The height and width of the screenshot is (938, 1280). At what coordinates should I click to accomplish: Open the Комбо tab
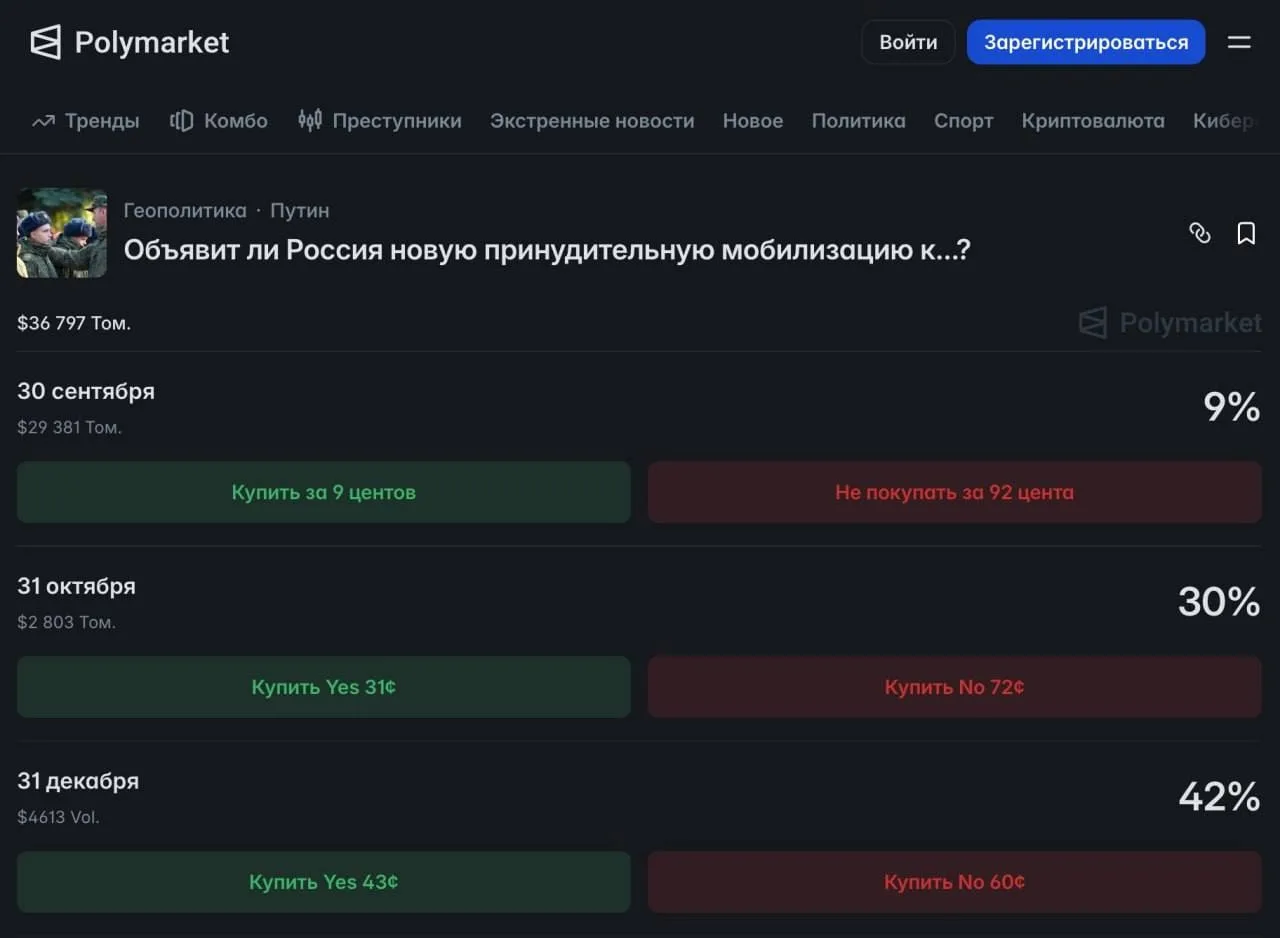click(x=236, y=121)
